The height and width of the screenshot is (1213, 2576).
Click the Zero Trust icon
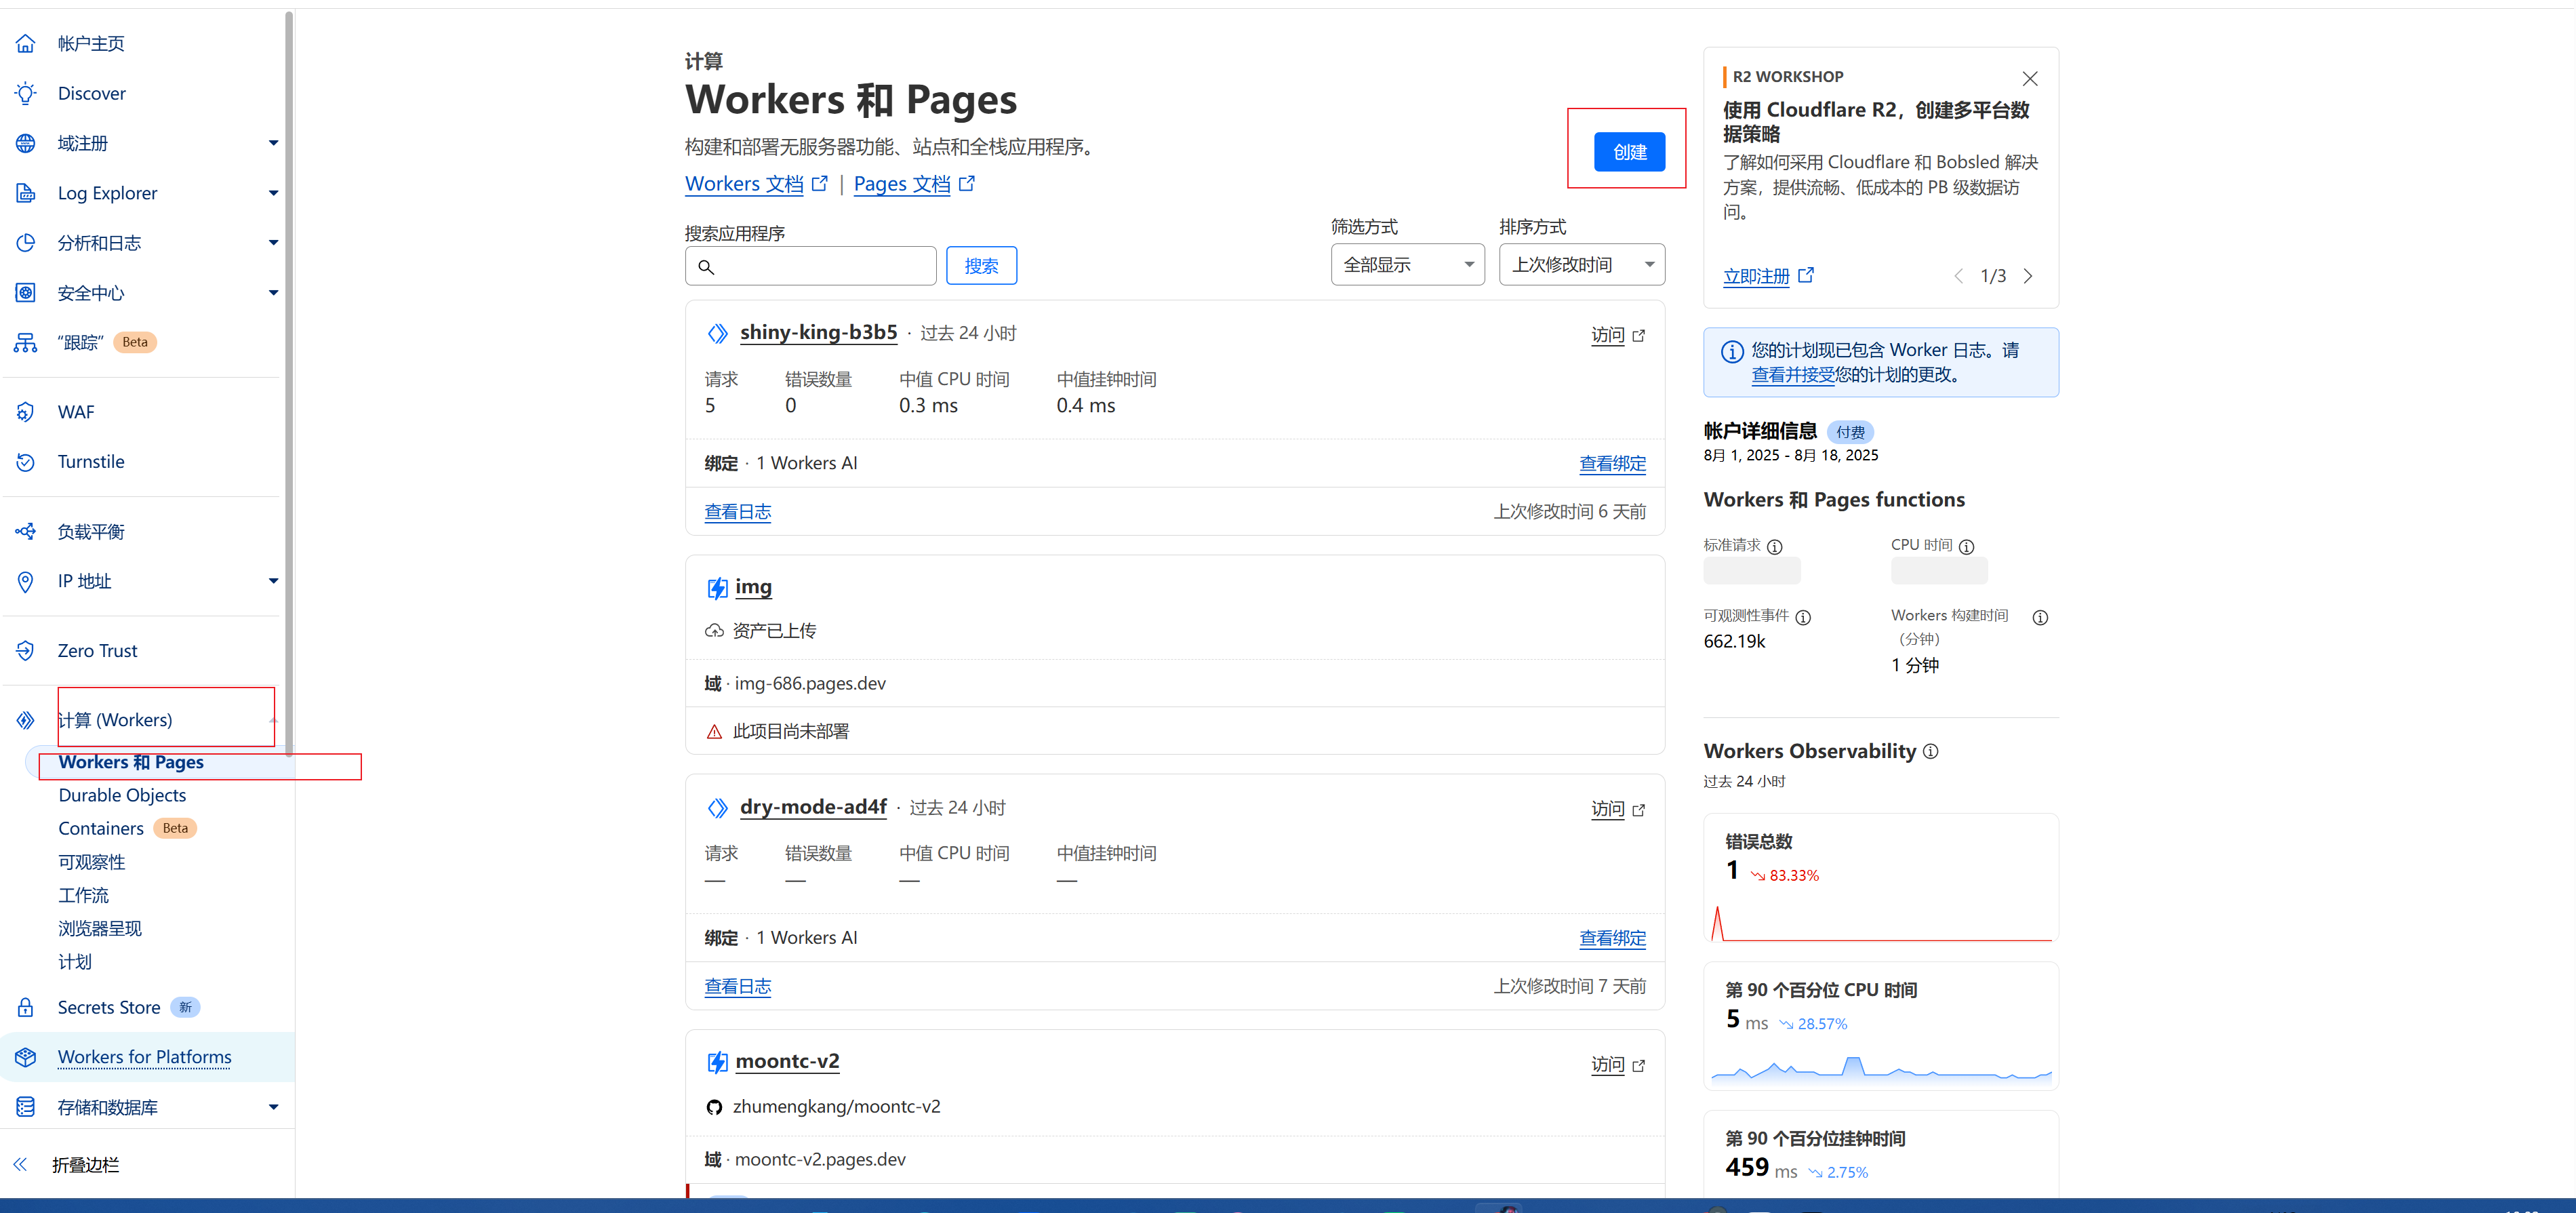click(x=25, y=651)
